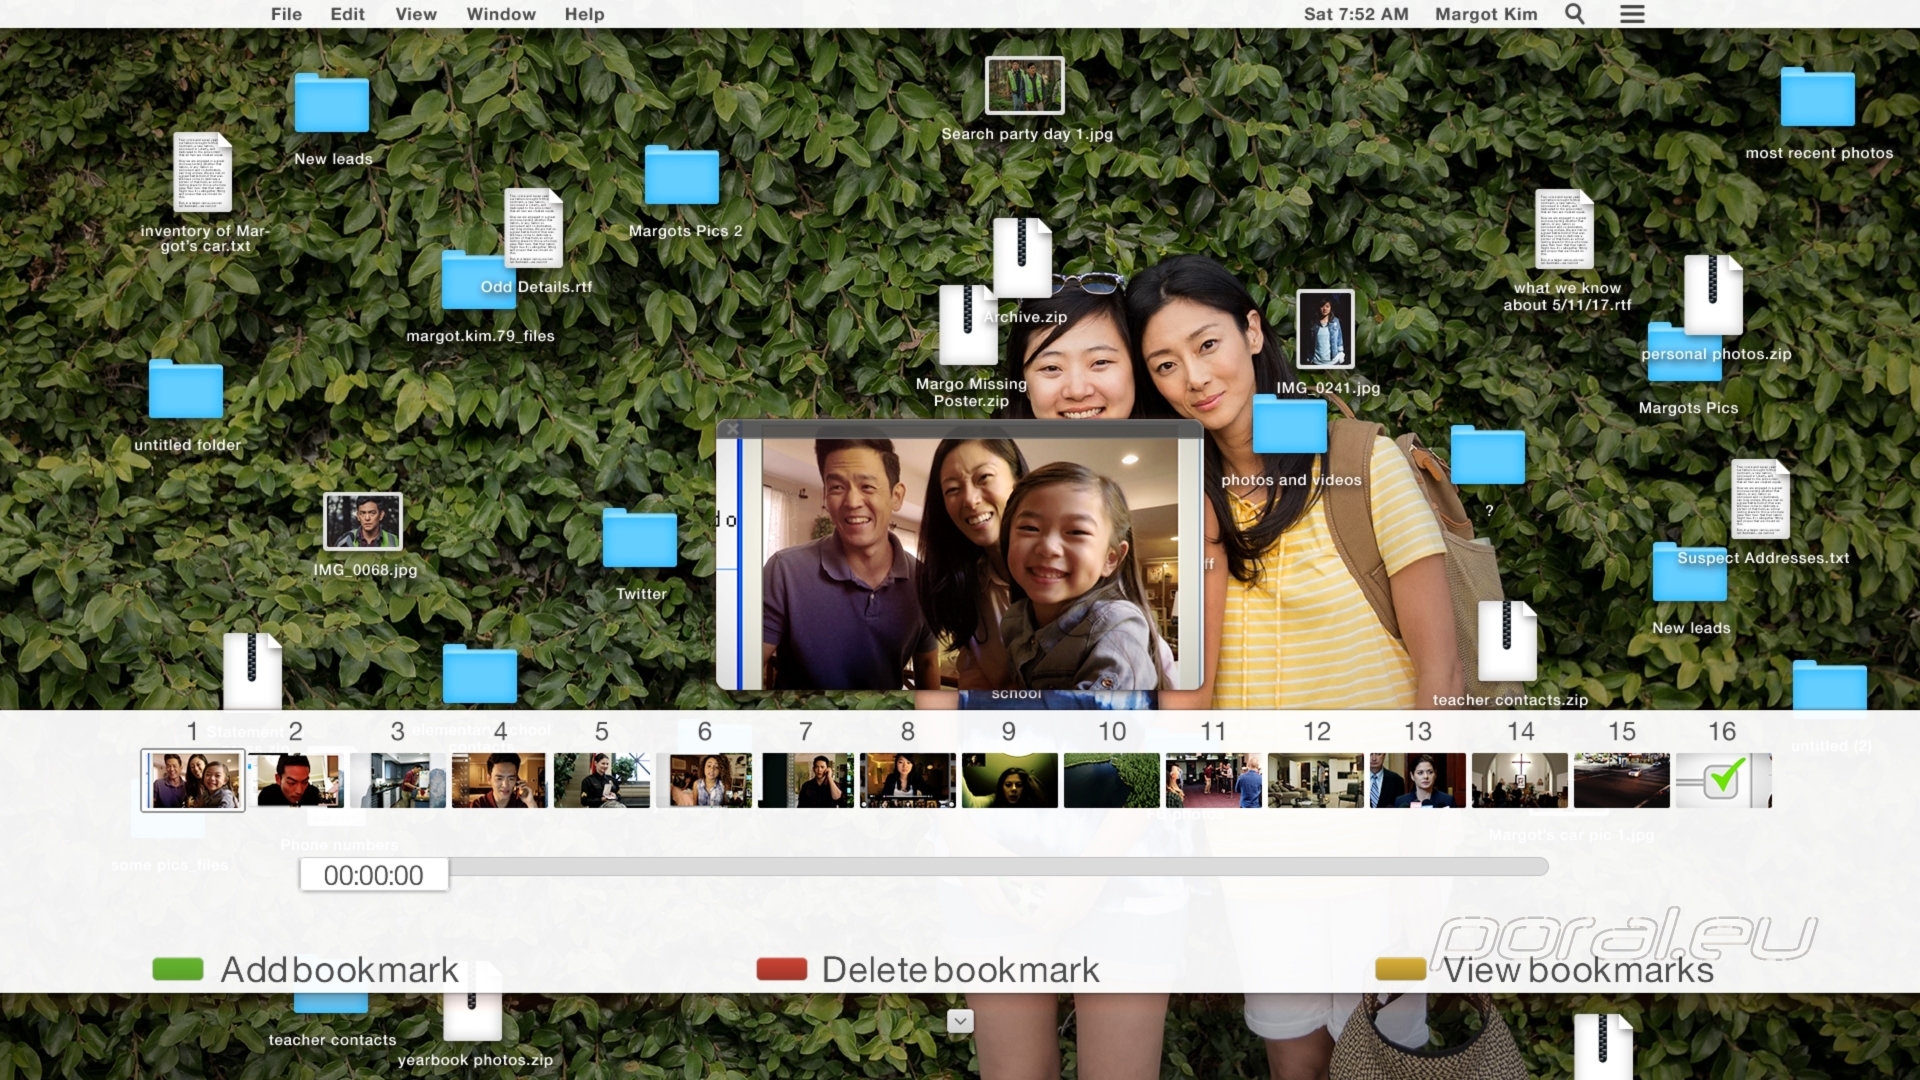Click the Delete bookmark button
Screen dimensions: 1920x1080
pyautogui.click(x=928, y=969)
